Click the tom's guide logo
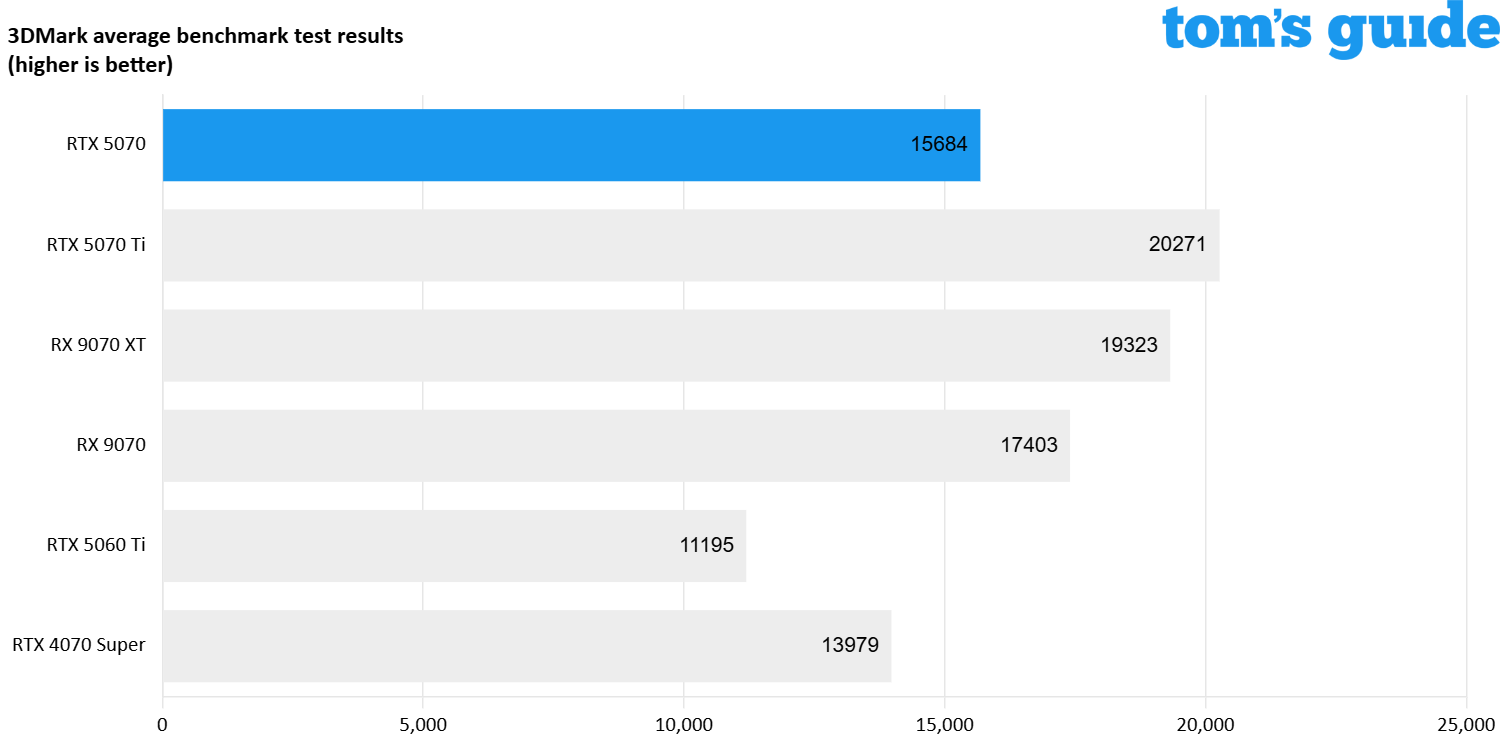 1330,30
